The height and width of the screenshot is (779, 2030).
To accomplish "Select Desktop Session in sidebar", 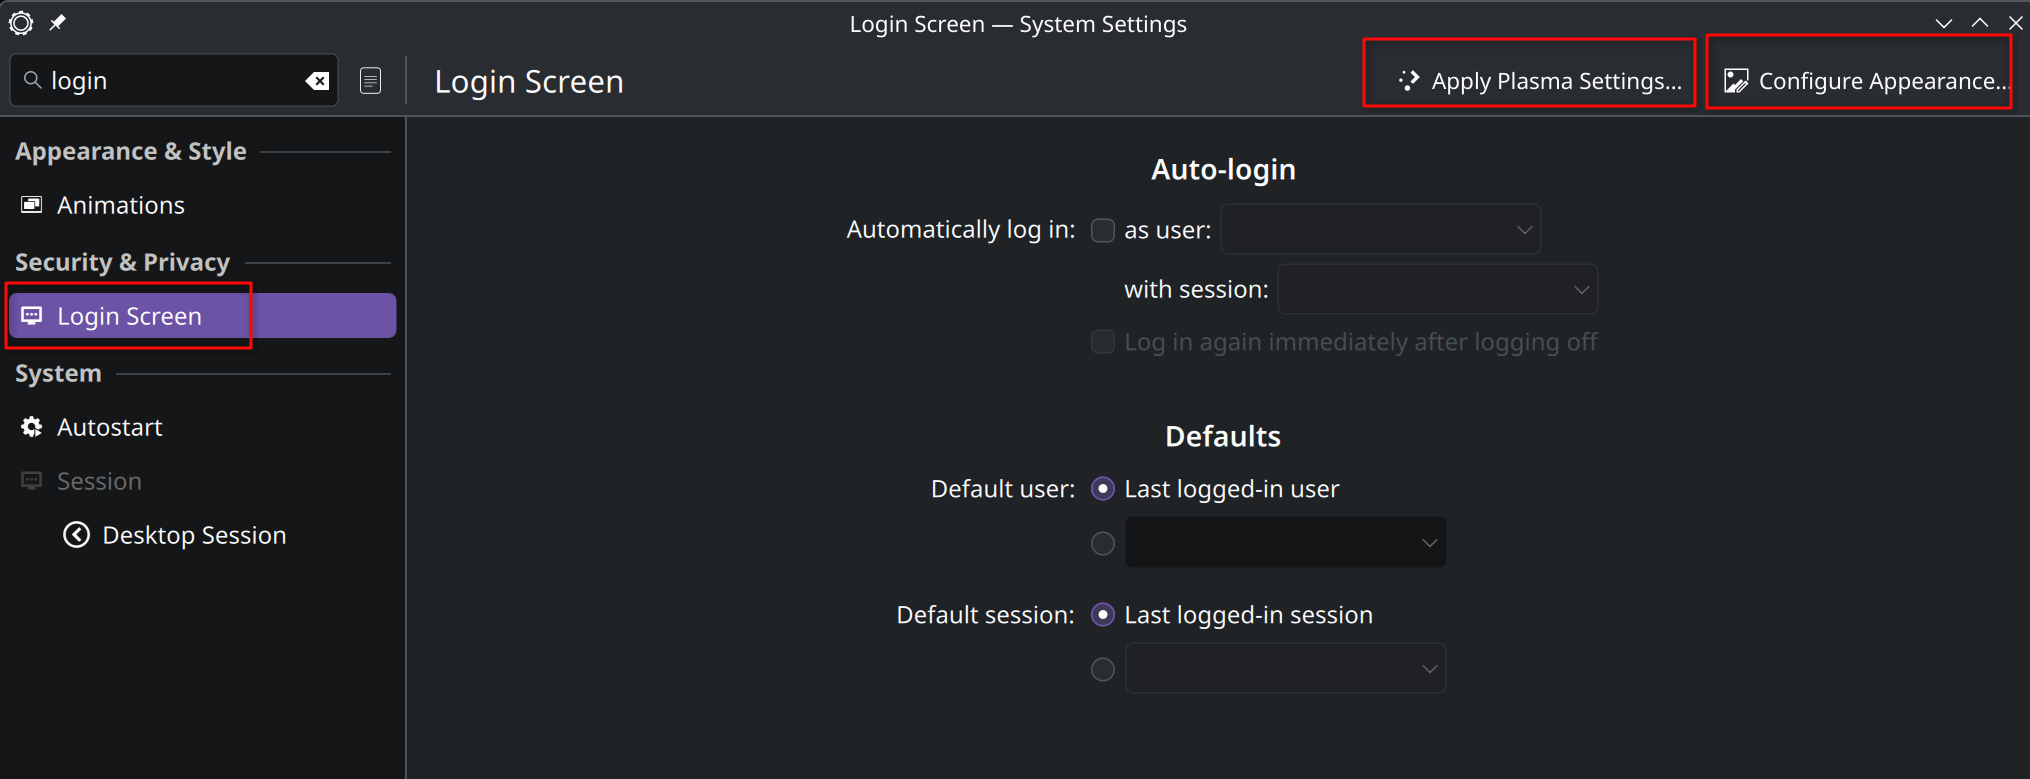I will pyautogui.click(x=194, y=535).
